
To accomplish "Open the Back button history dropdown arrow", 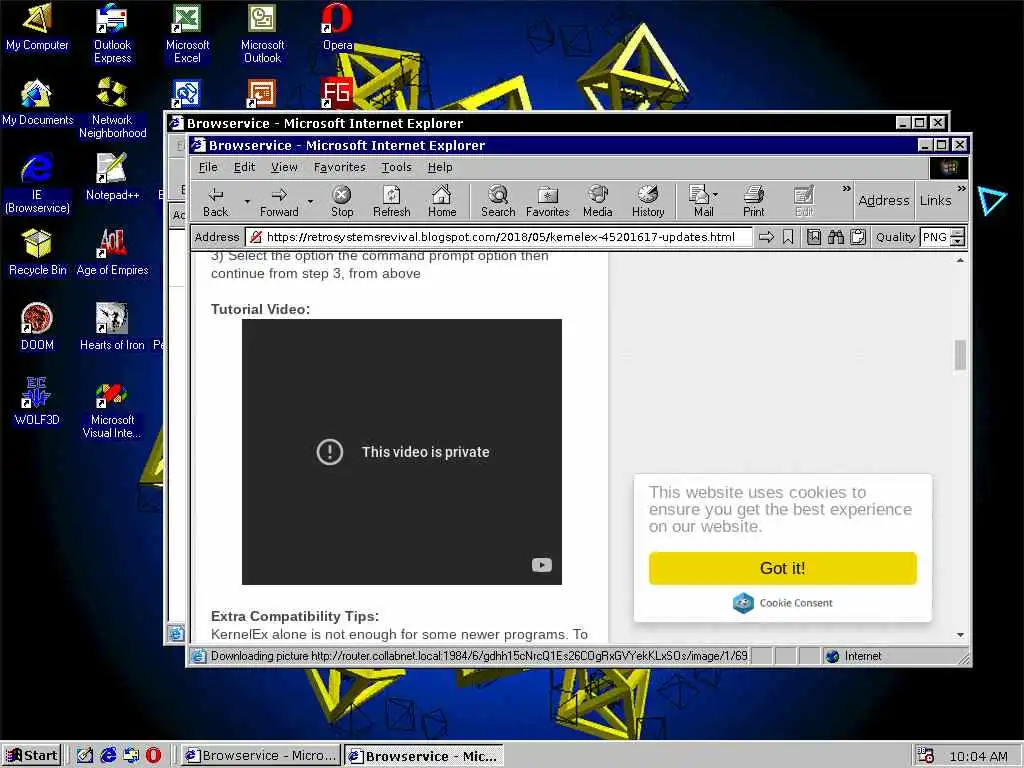I will pyautogui.click(x=247, y=201).
